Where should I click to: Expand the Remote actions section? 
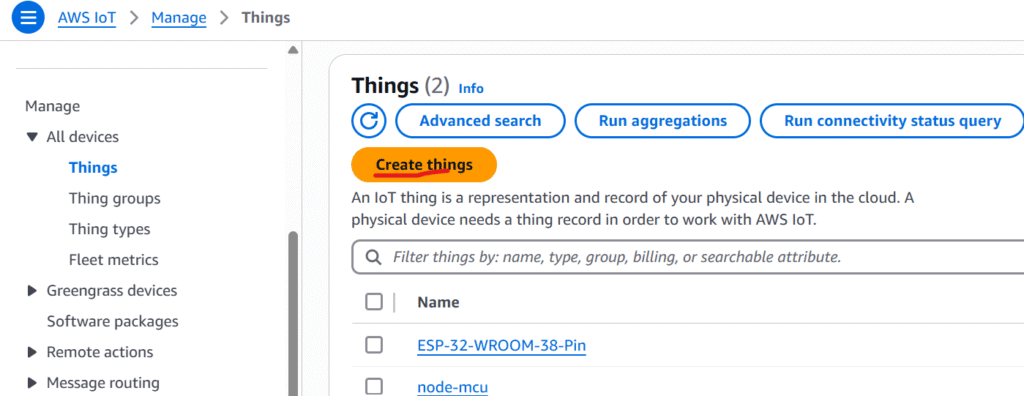pyautogui.click(x=31, y=352)
